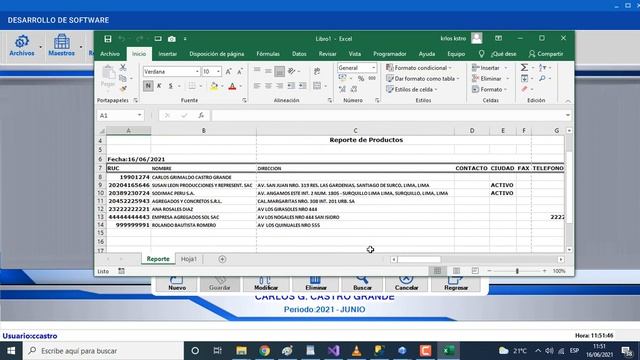Click Modificar button in background window
640x360 pixels.
pyautogui.click(x=266, y=284)
